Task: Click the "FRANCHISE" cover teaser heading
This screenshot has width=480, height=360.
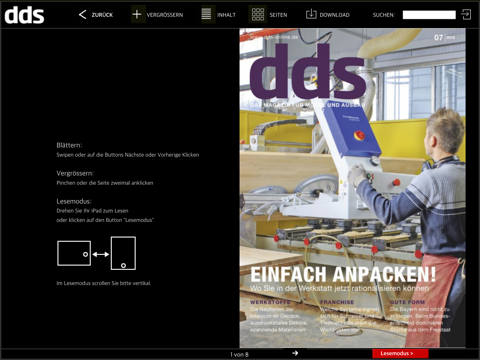Action: click(337, 302)
